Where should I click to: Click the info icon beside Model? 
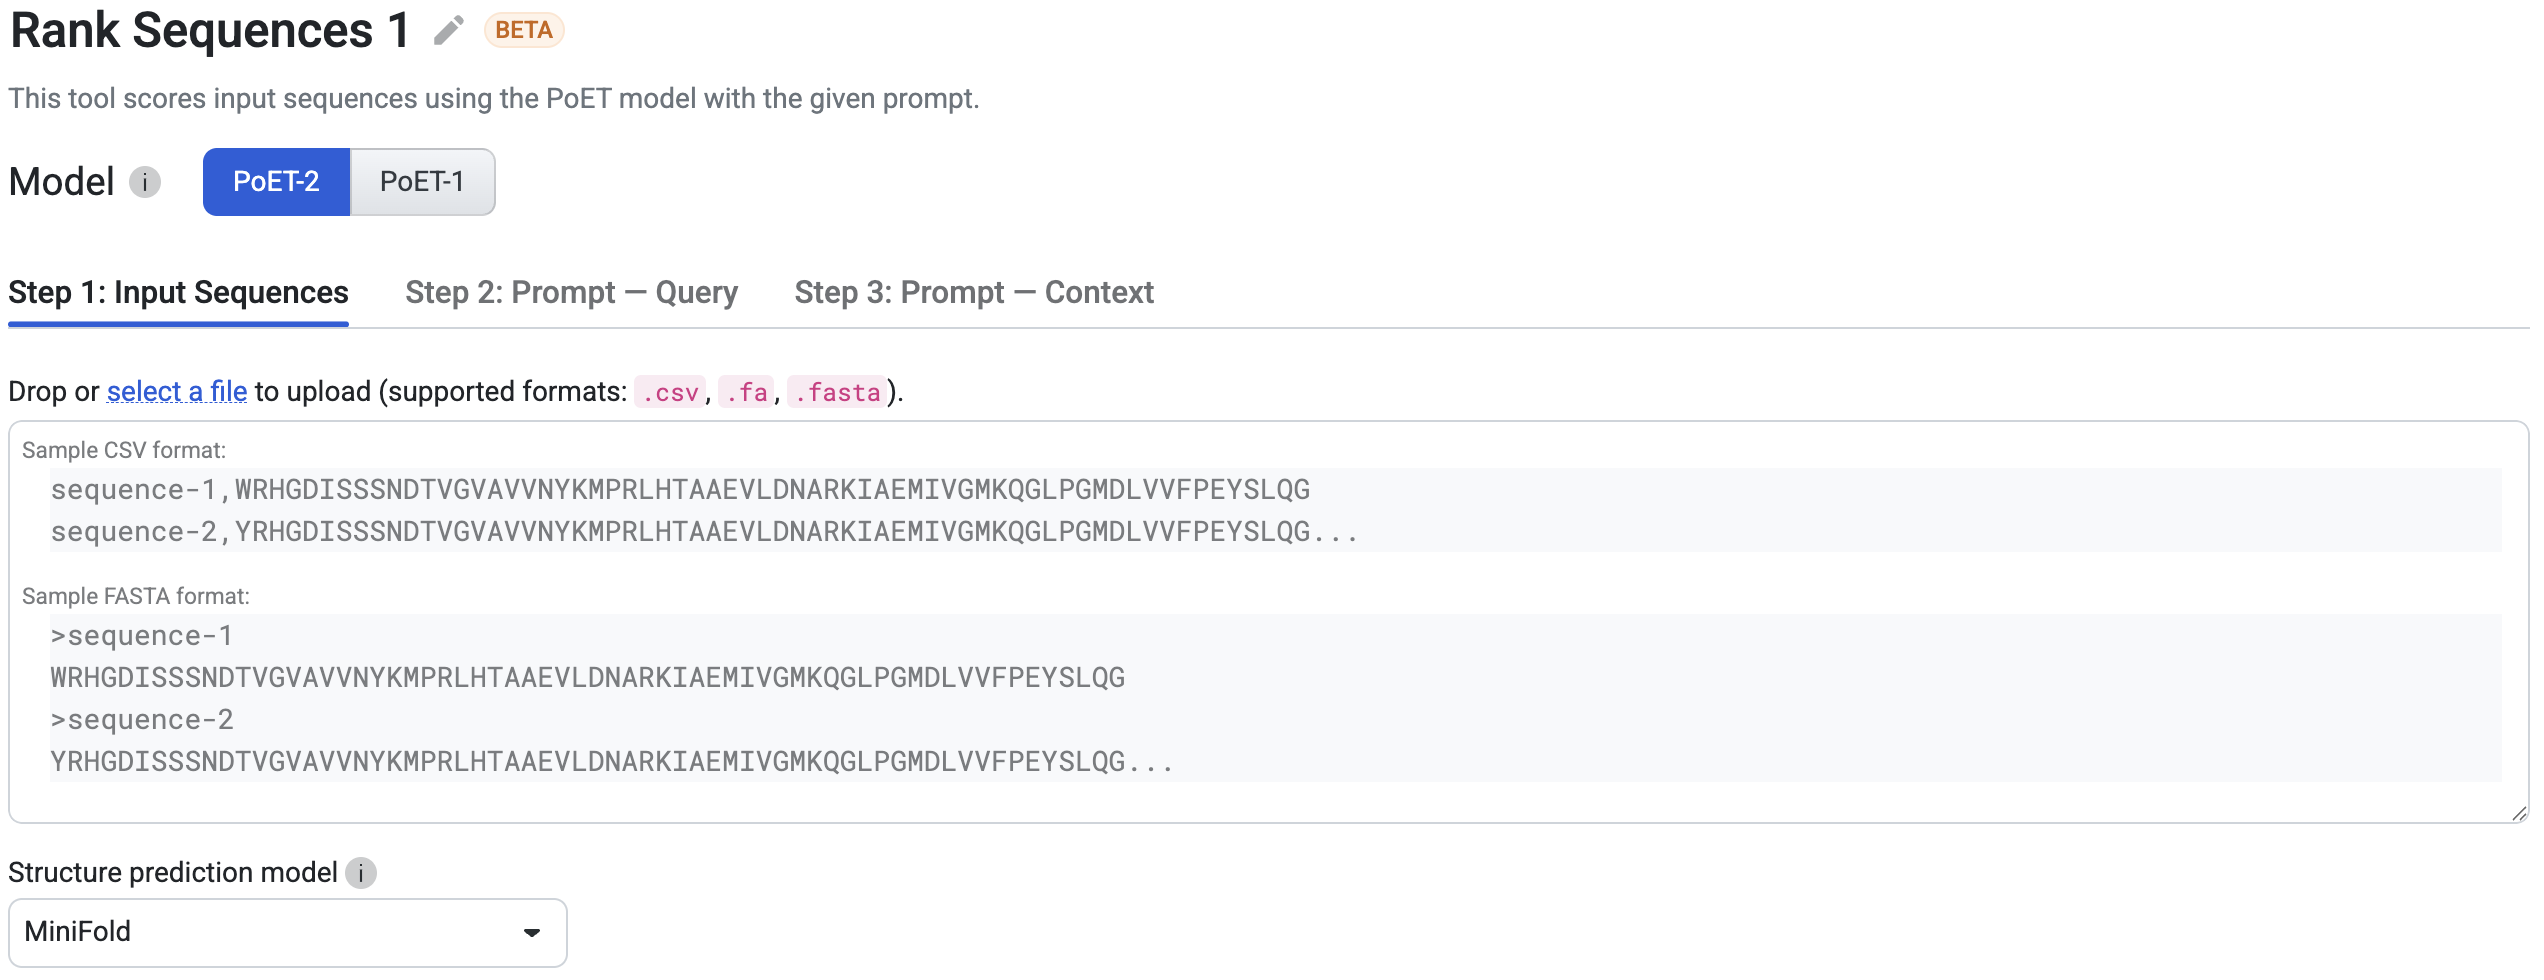click(146, 182)
